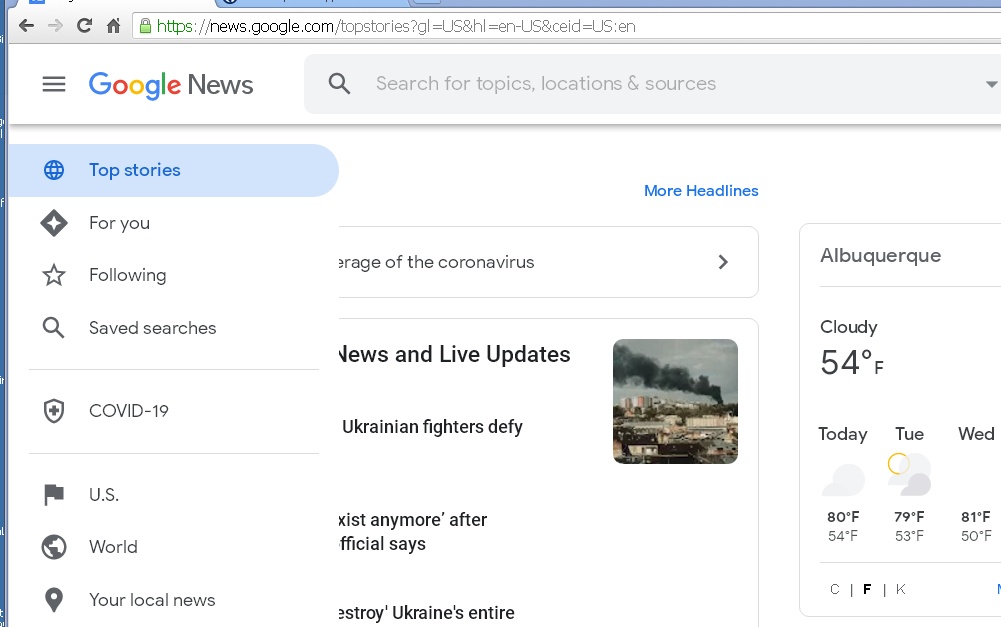Open the 'Ukrainian fighters defy' story

coord(432,427)
